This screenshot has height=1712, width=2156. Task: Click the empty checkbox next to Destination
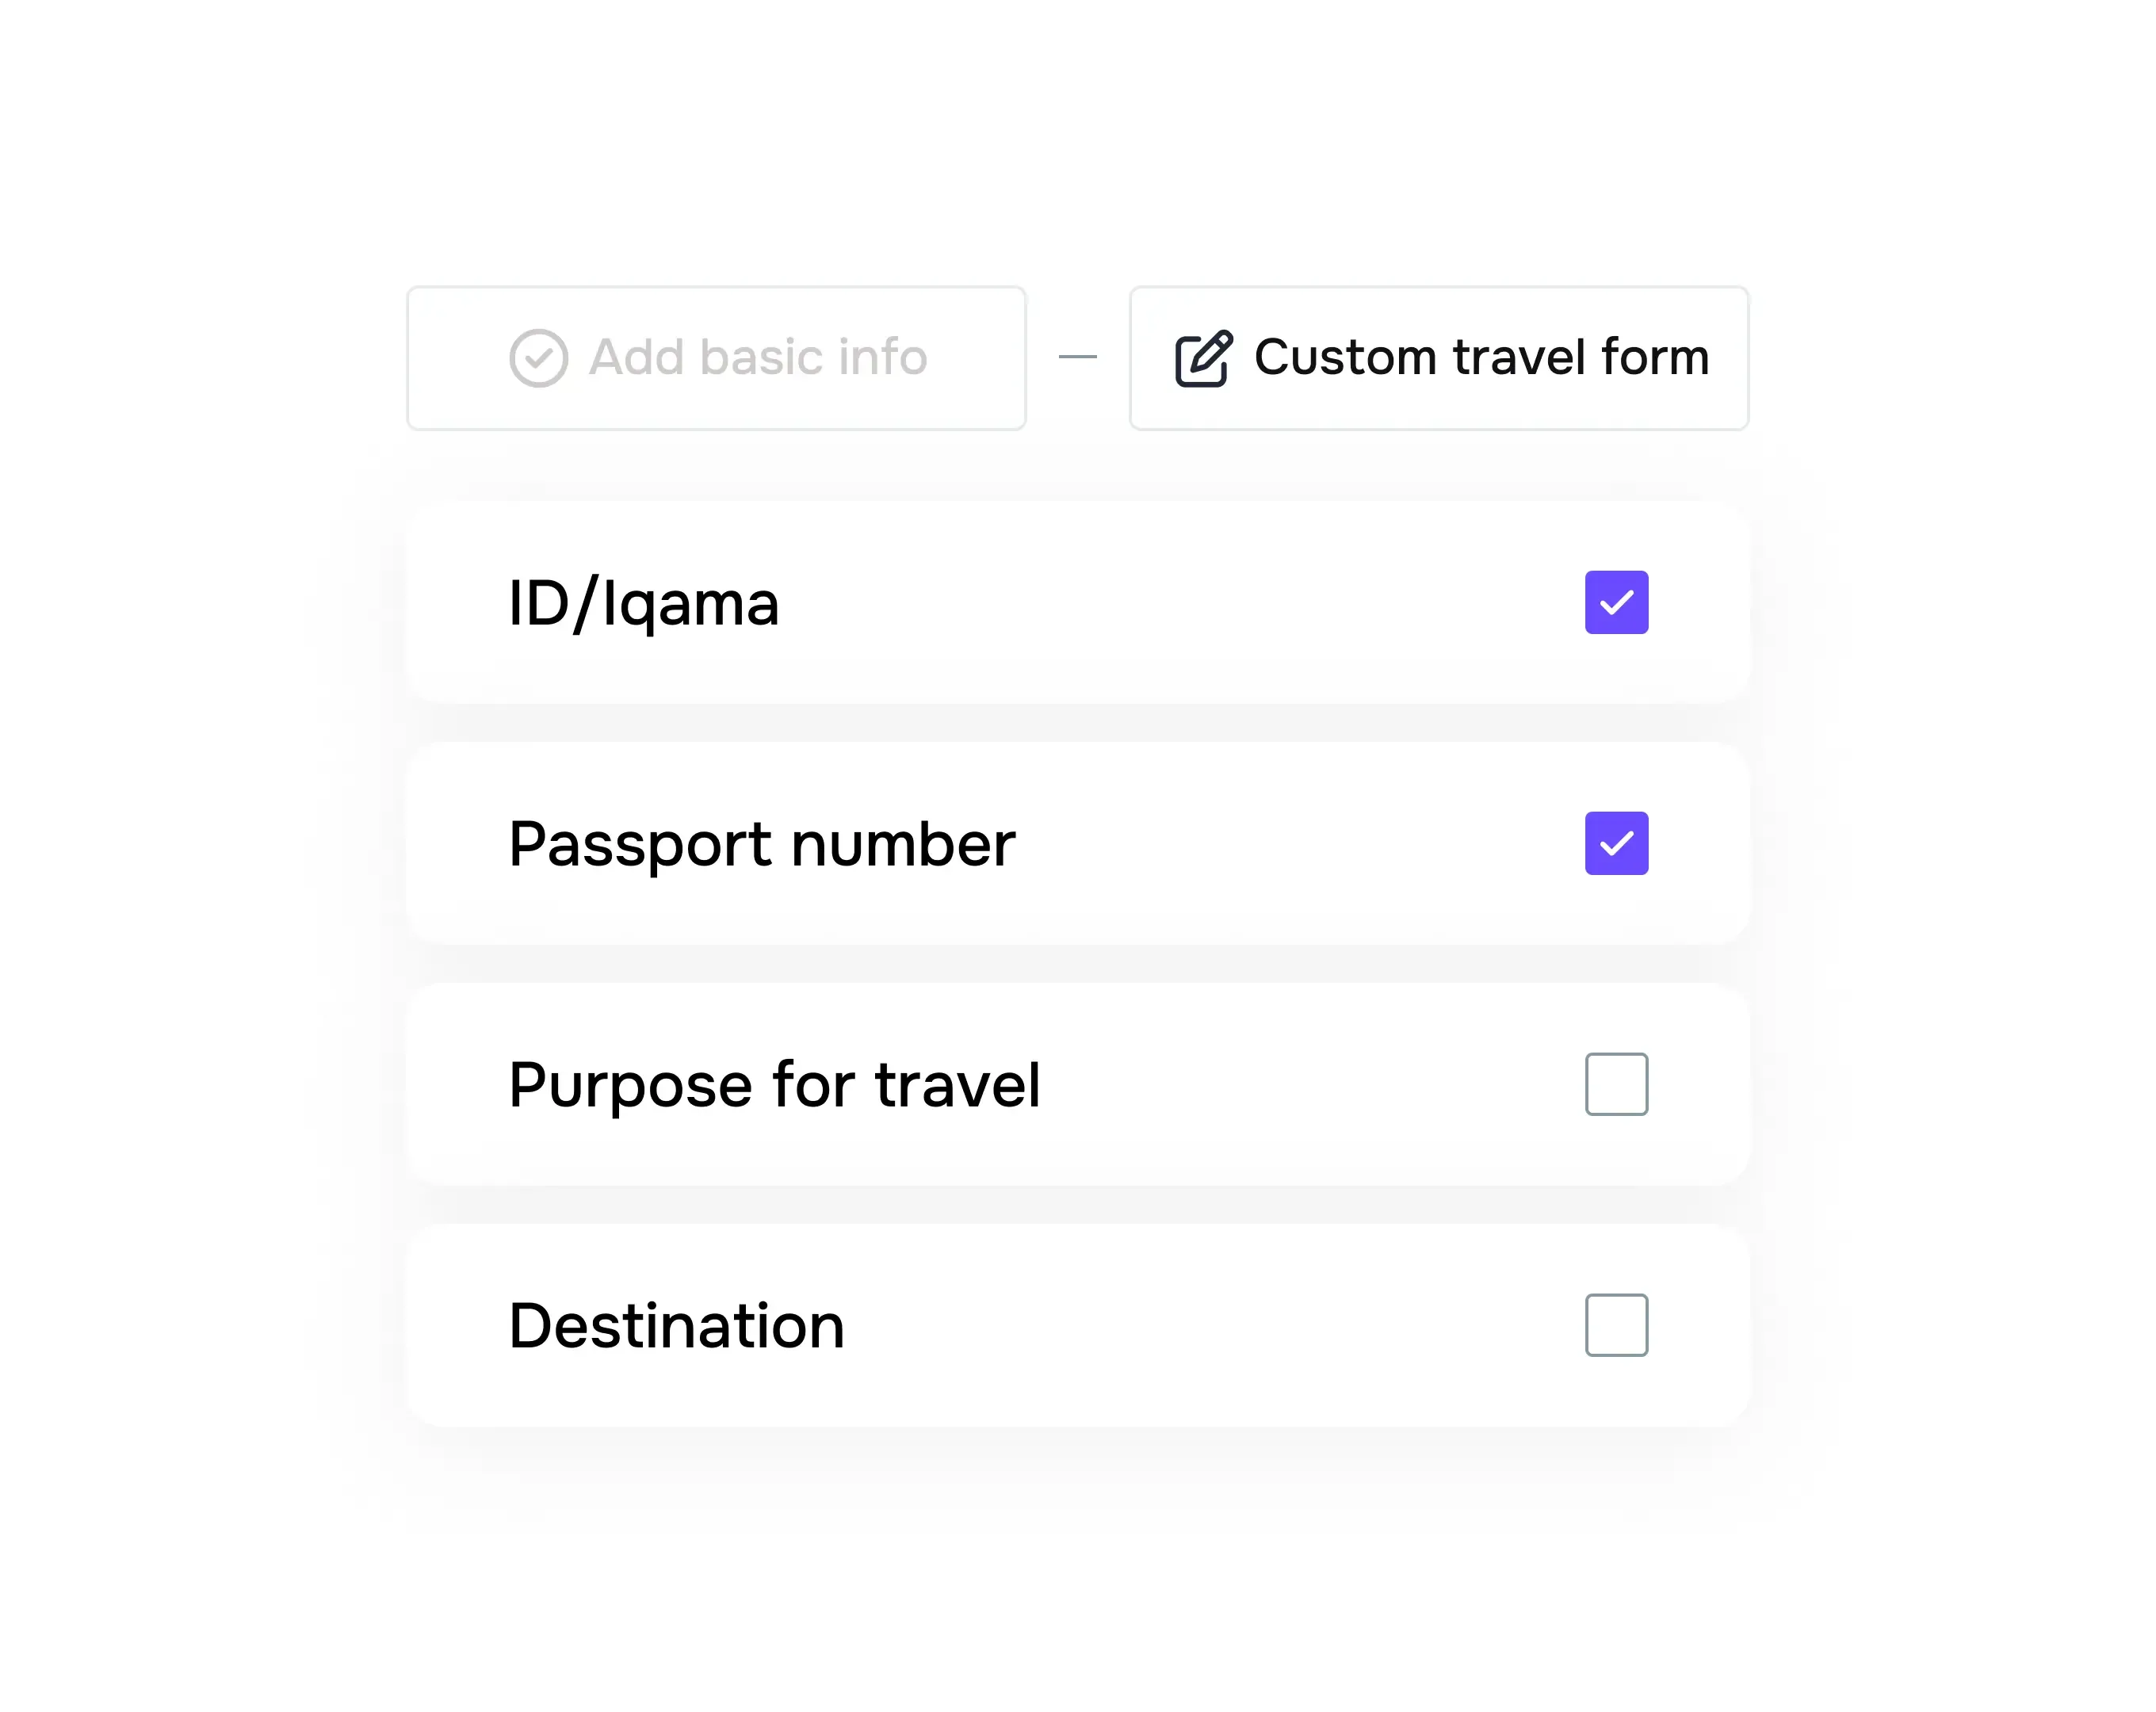pyautogui.click(x=1616, y=1325)
